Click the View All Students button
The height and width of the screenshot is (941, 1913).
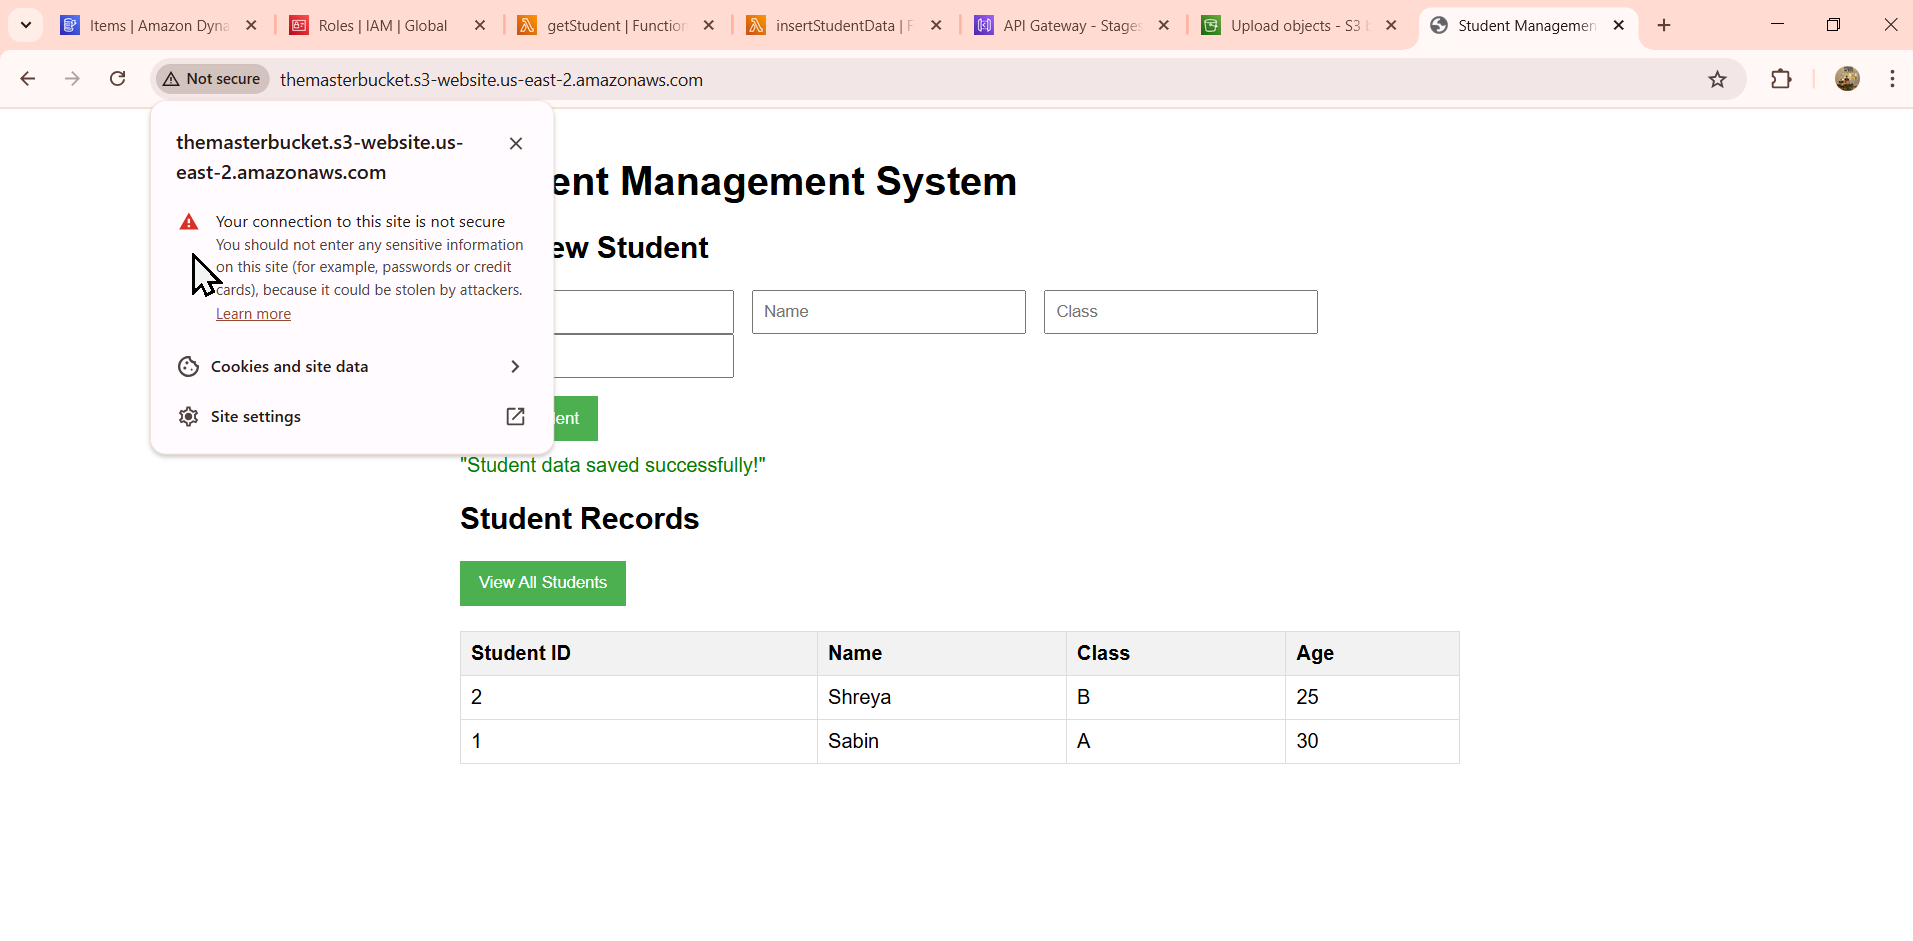543,583
